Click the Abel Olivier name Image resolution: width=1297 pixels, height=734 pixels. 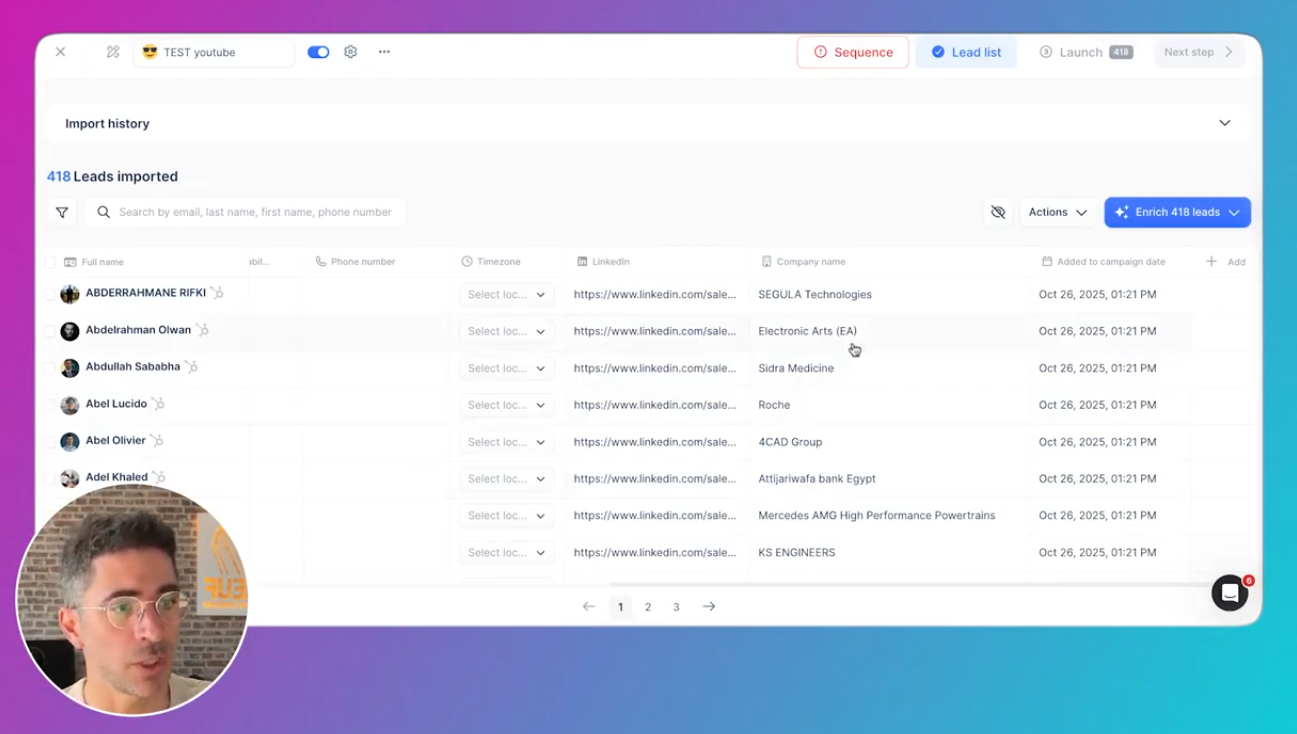[116, 440]
